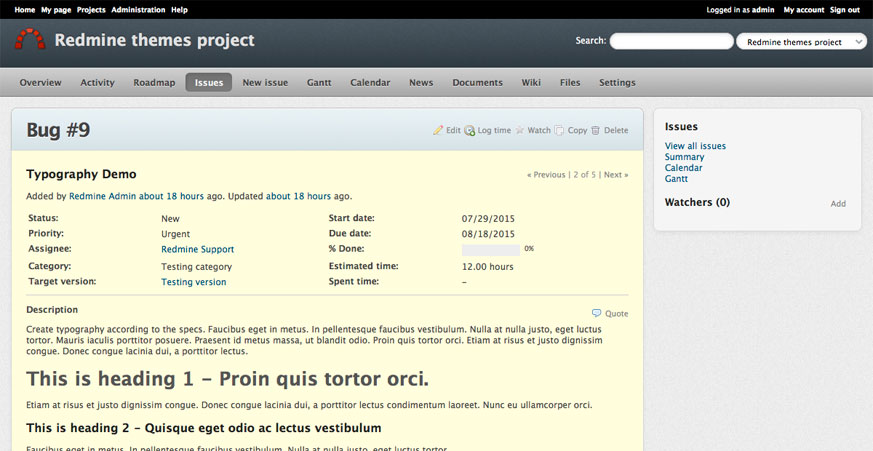Click the Delete trash icon
The width and height of the screenshot is (873, 451).
pos(595,130)
